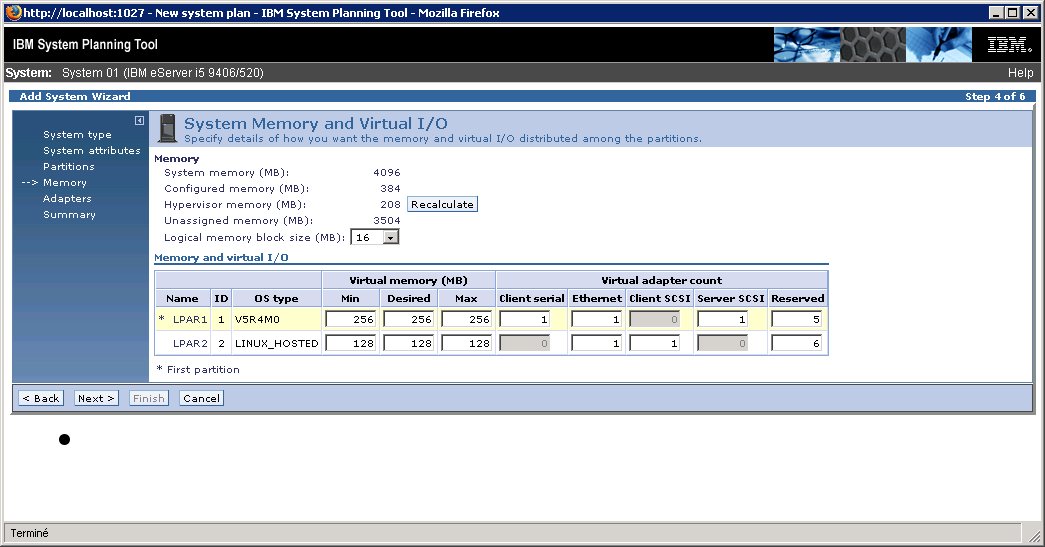
Task: Open Help in the system bar
Action: pos(1020,73)
